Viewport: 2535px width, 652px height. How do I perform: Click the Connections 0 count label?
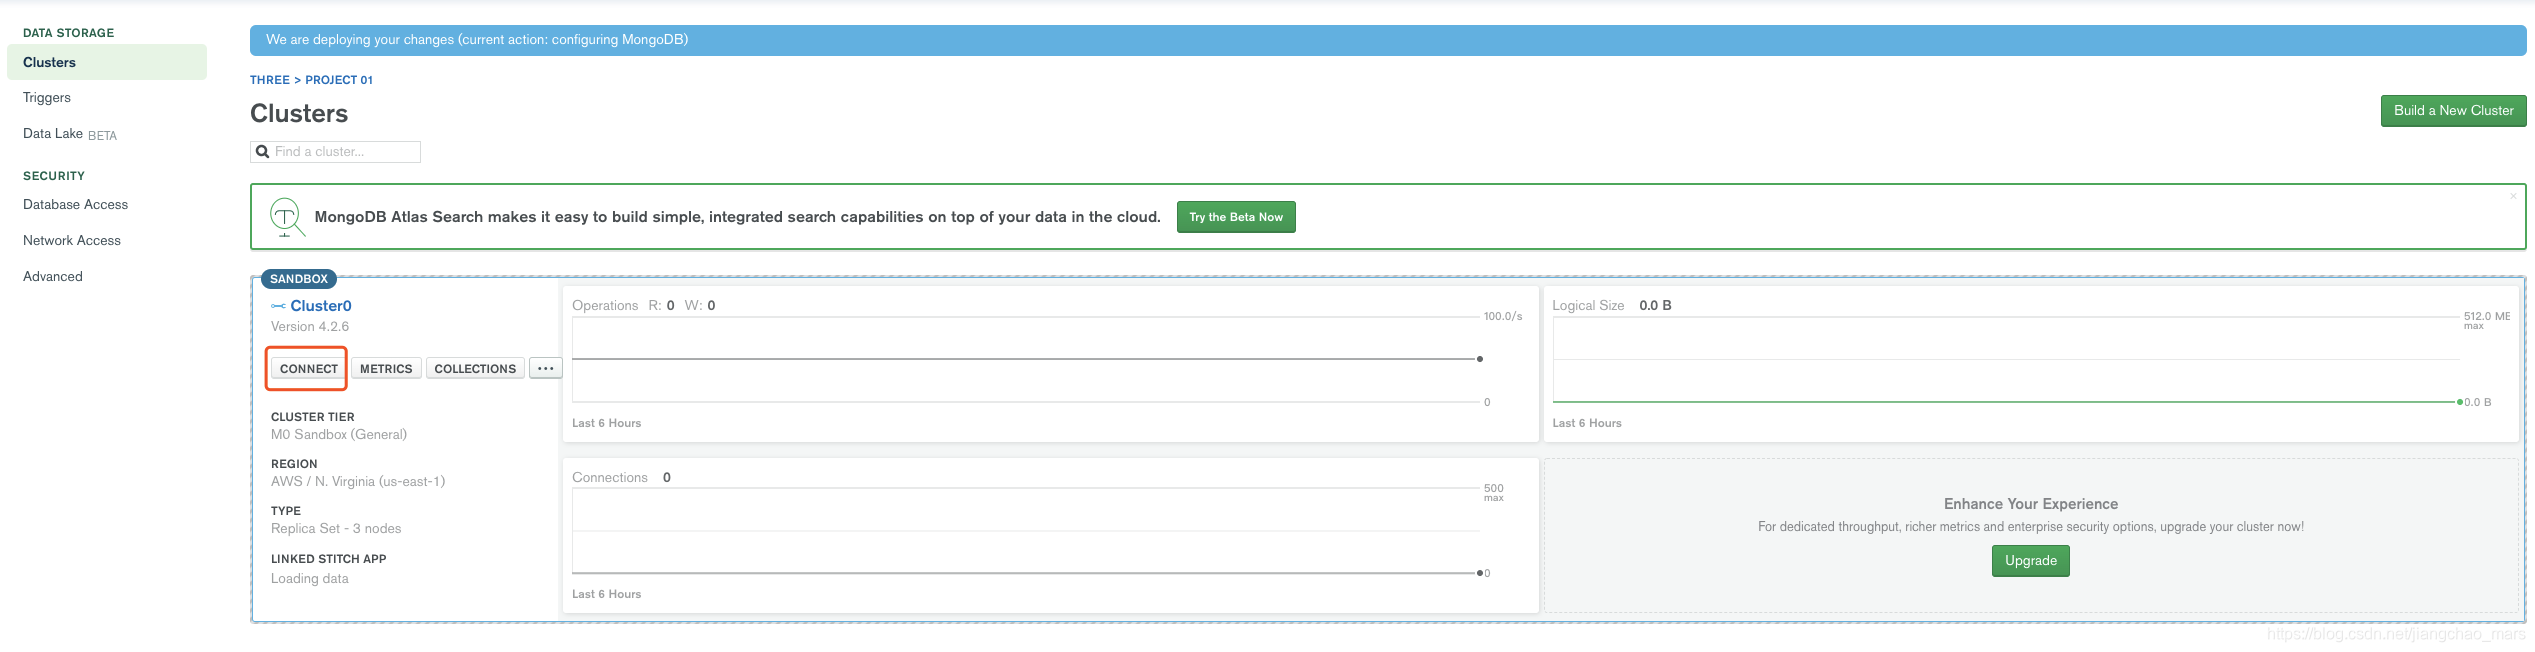(667, 478)
